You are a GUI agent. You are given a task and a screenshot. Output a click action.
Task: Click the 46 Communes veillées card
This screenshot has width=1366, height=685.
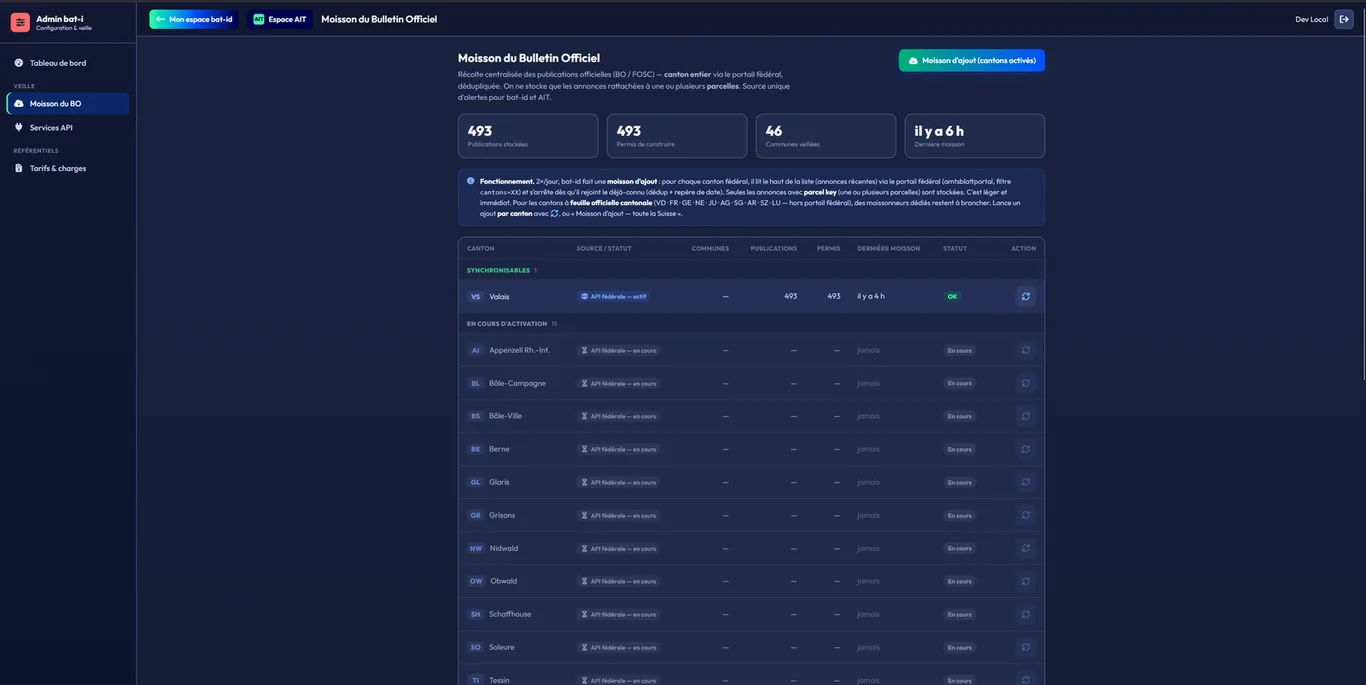pos(826,136)
